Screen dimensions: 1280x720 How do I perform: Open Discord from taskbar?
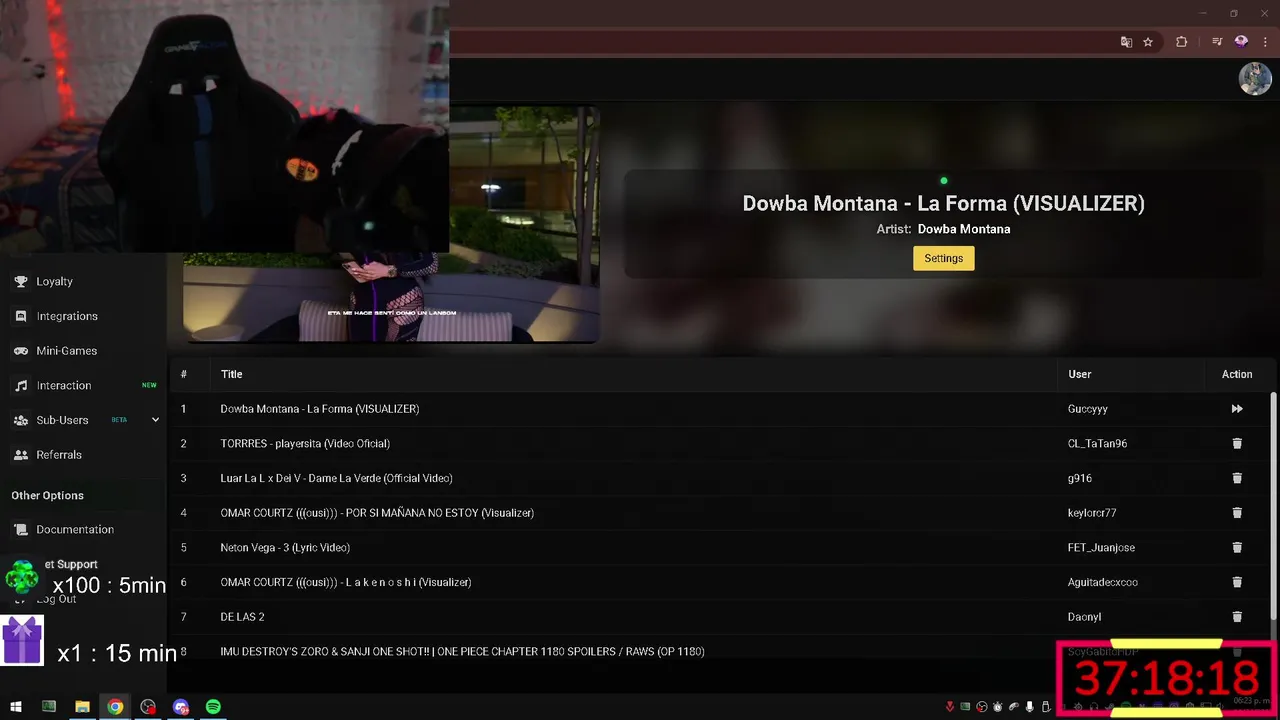[181, 707]
